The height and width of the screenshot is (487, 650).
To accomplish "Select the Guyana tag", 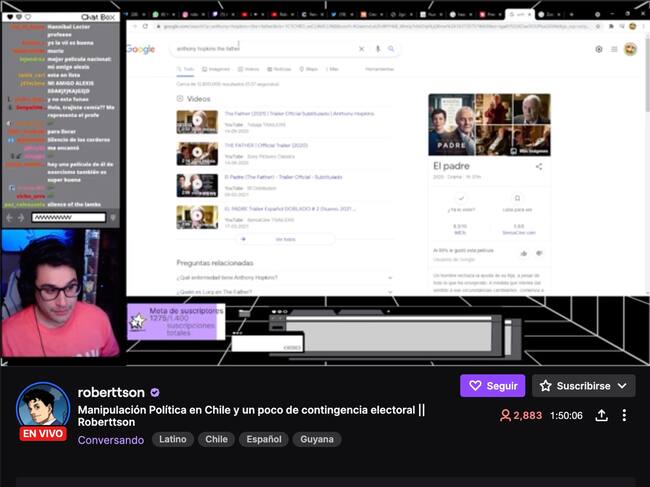I will pyautogui.click(x=317, y=439).
